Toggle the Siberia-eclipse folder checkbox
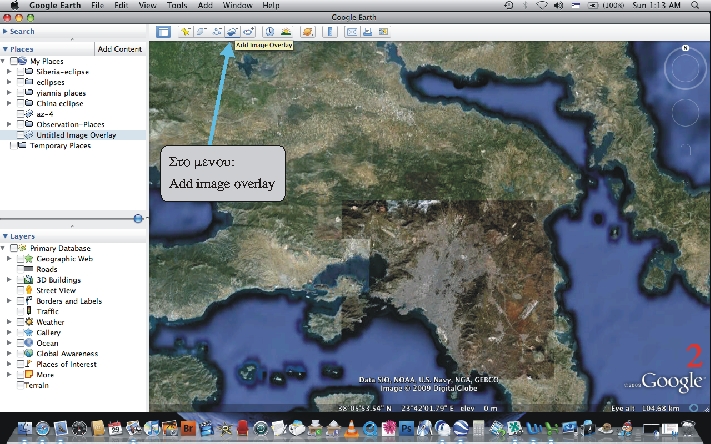This screenshot has height=444, width=711. [20, 72]
